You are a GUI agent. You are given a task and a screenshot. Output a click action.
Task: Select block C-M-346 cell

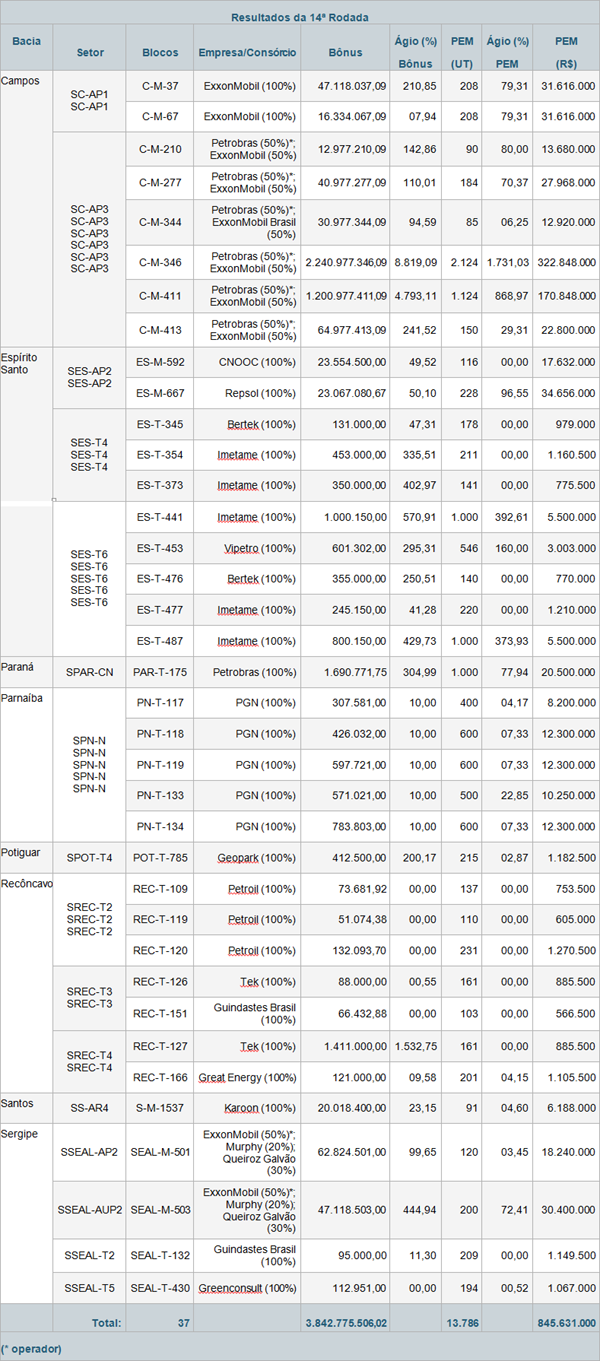tap(160, 262)
